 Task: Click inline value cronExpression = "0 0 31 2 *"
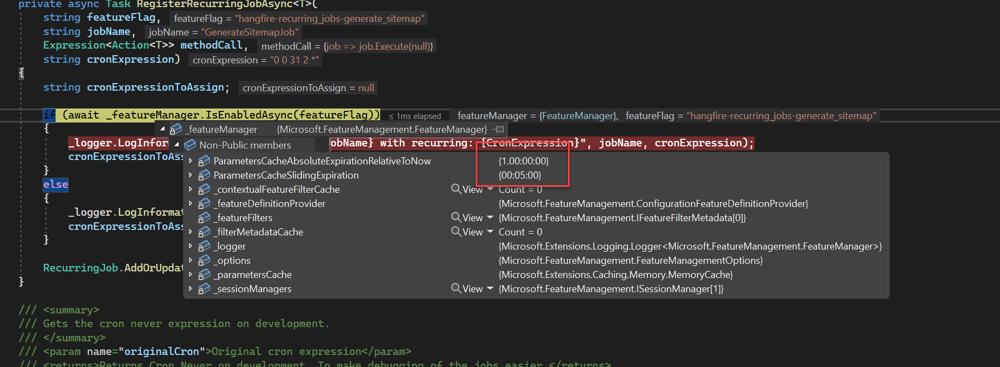pyautogui.click(x=255, y=60)
